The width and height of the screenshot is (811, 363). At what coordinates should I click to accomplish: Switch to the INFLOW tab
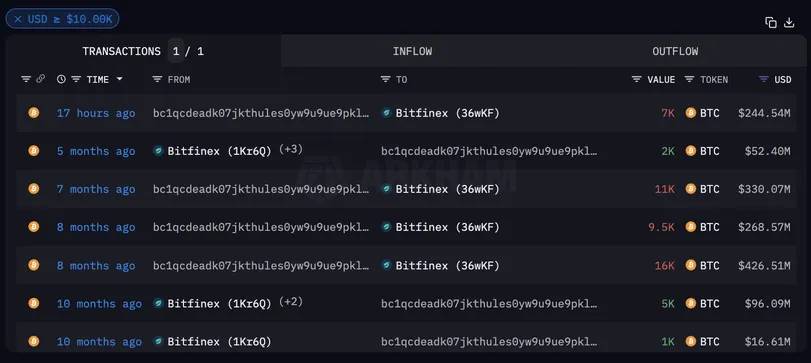(x=412, y=51)
